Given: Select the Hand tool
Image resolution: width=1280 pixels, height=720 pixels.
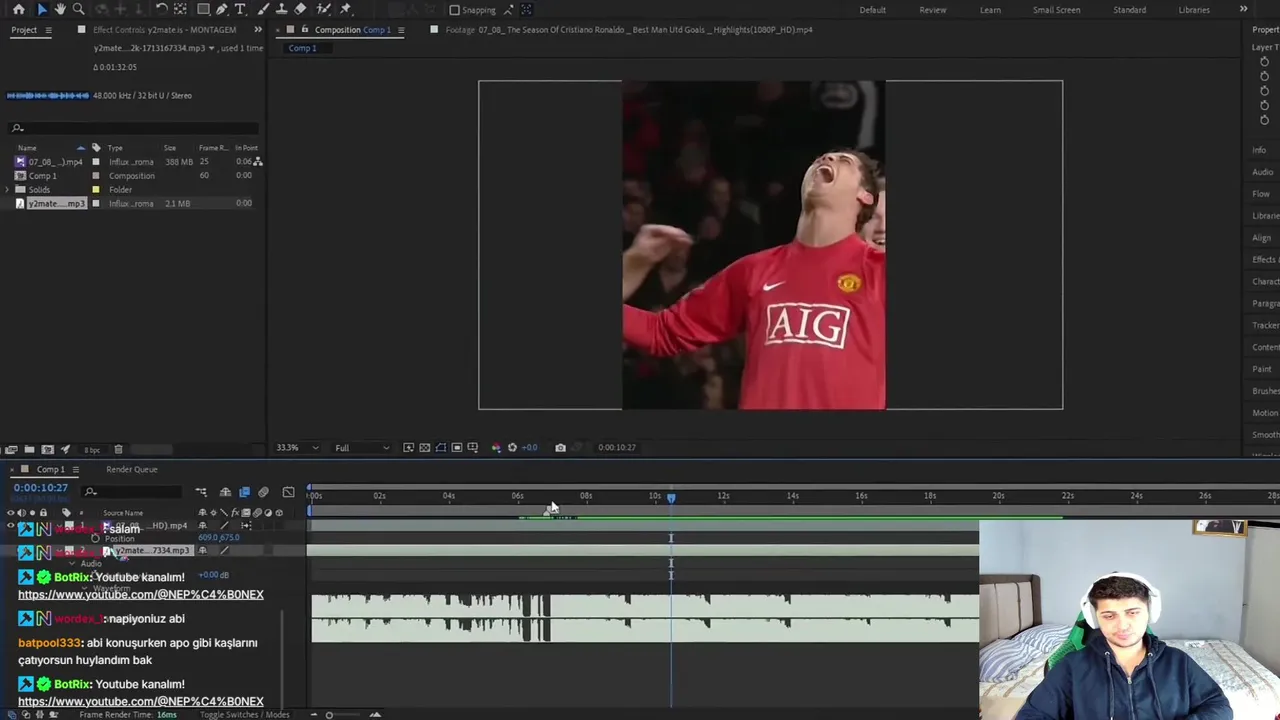Looking at the screenshot, I should (x=60, y=9).
